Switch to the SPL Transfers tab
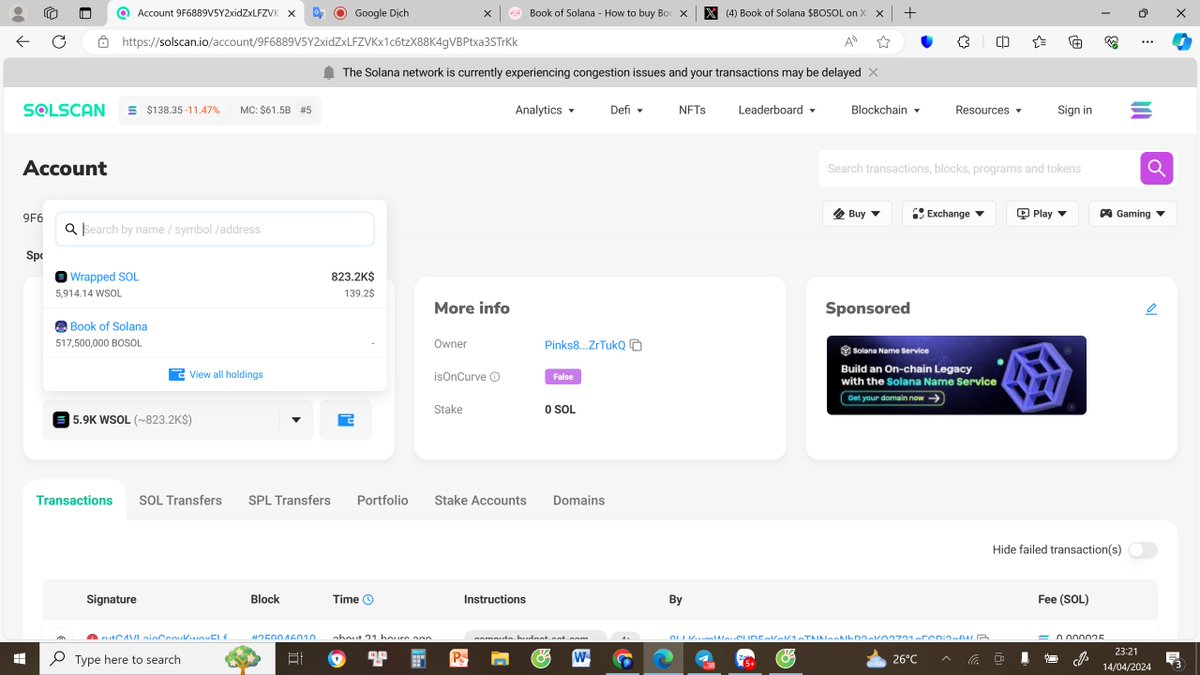 point(289,500)
